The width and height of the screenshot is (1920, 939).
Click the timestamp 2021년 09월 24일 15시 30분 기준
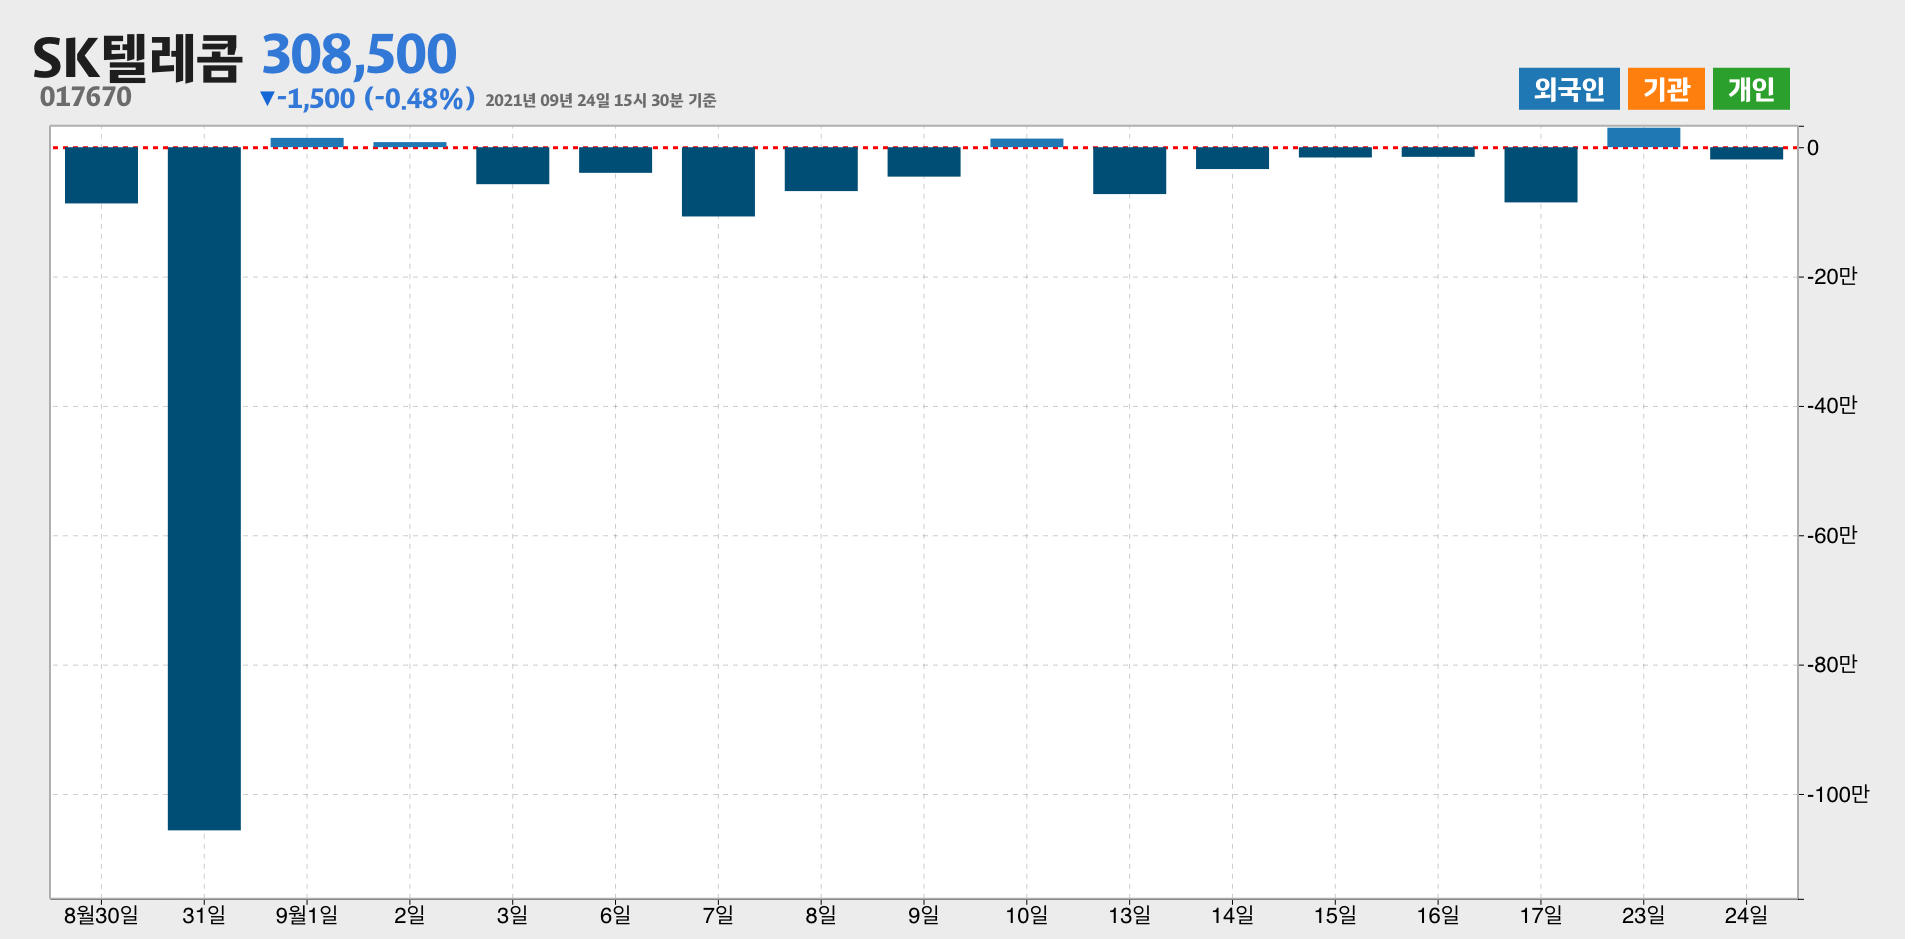(601, 100)
